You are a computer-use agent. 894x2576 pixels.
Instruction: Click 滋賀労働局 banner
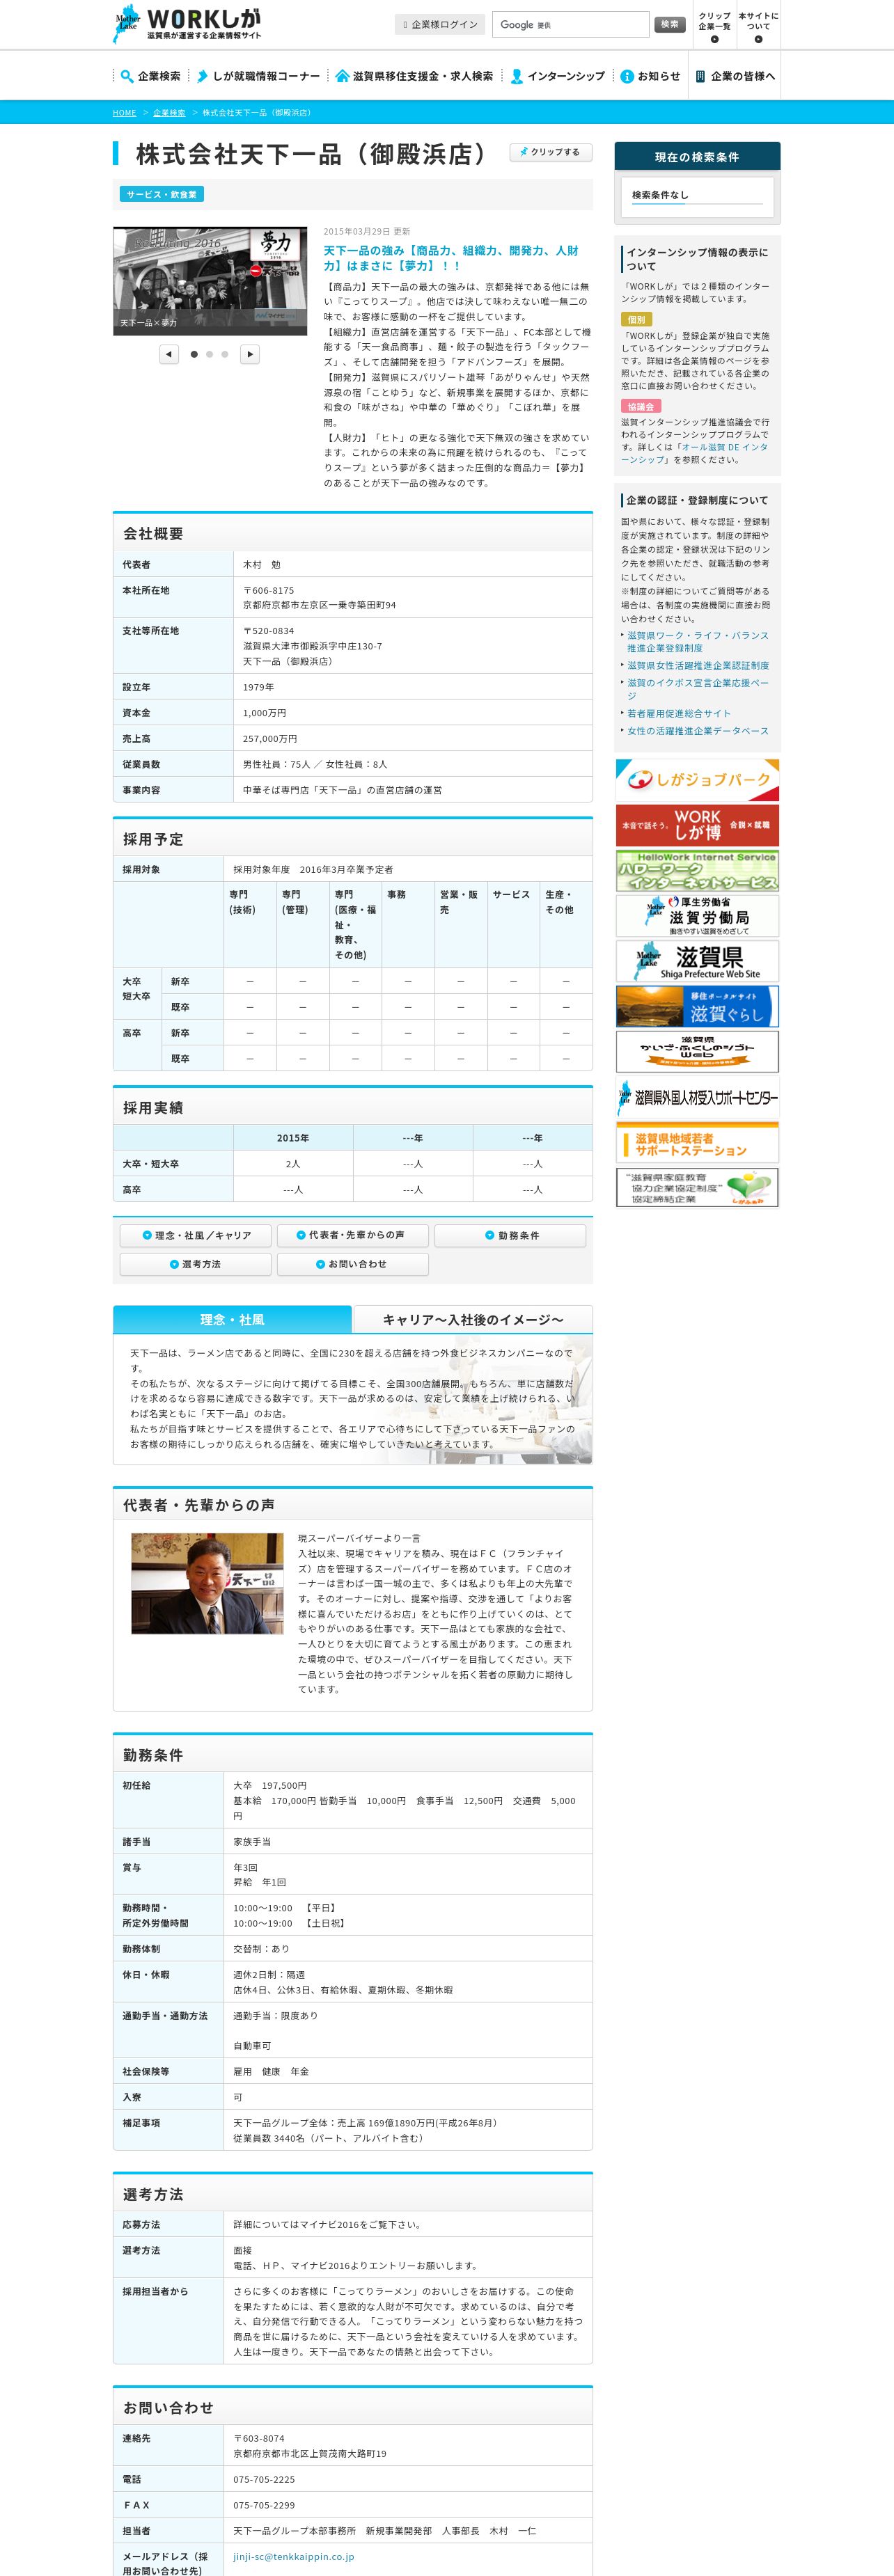click(697, 915)
